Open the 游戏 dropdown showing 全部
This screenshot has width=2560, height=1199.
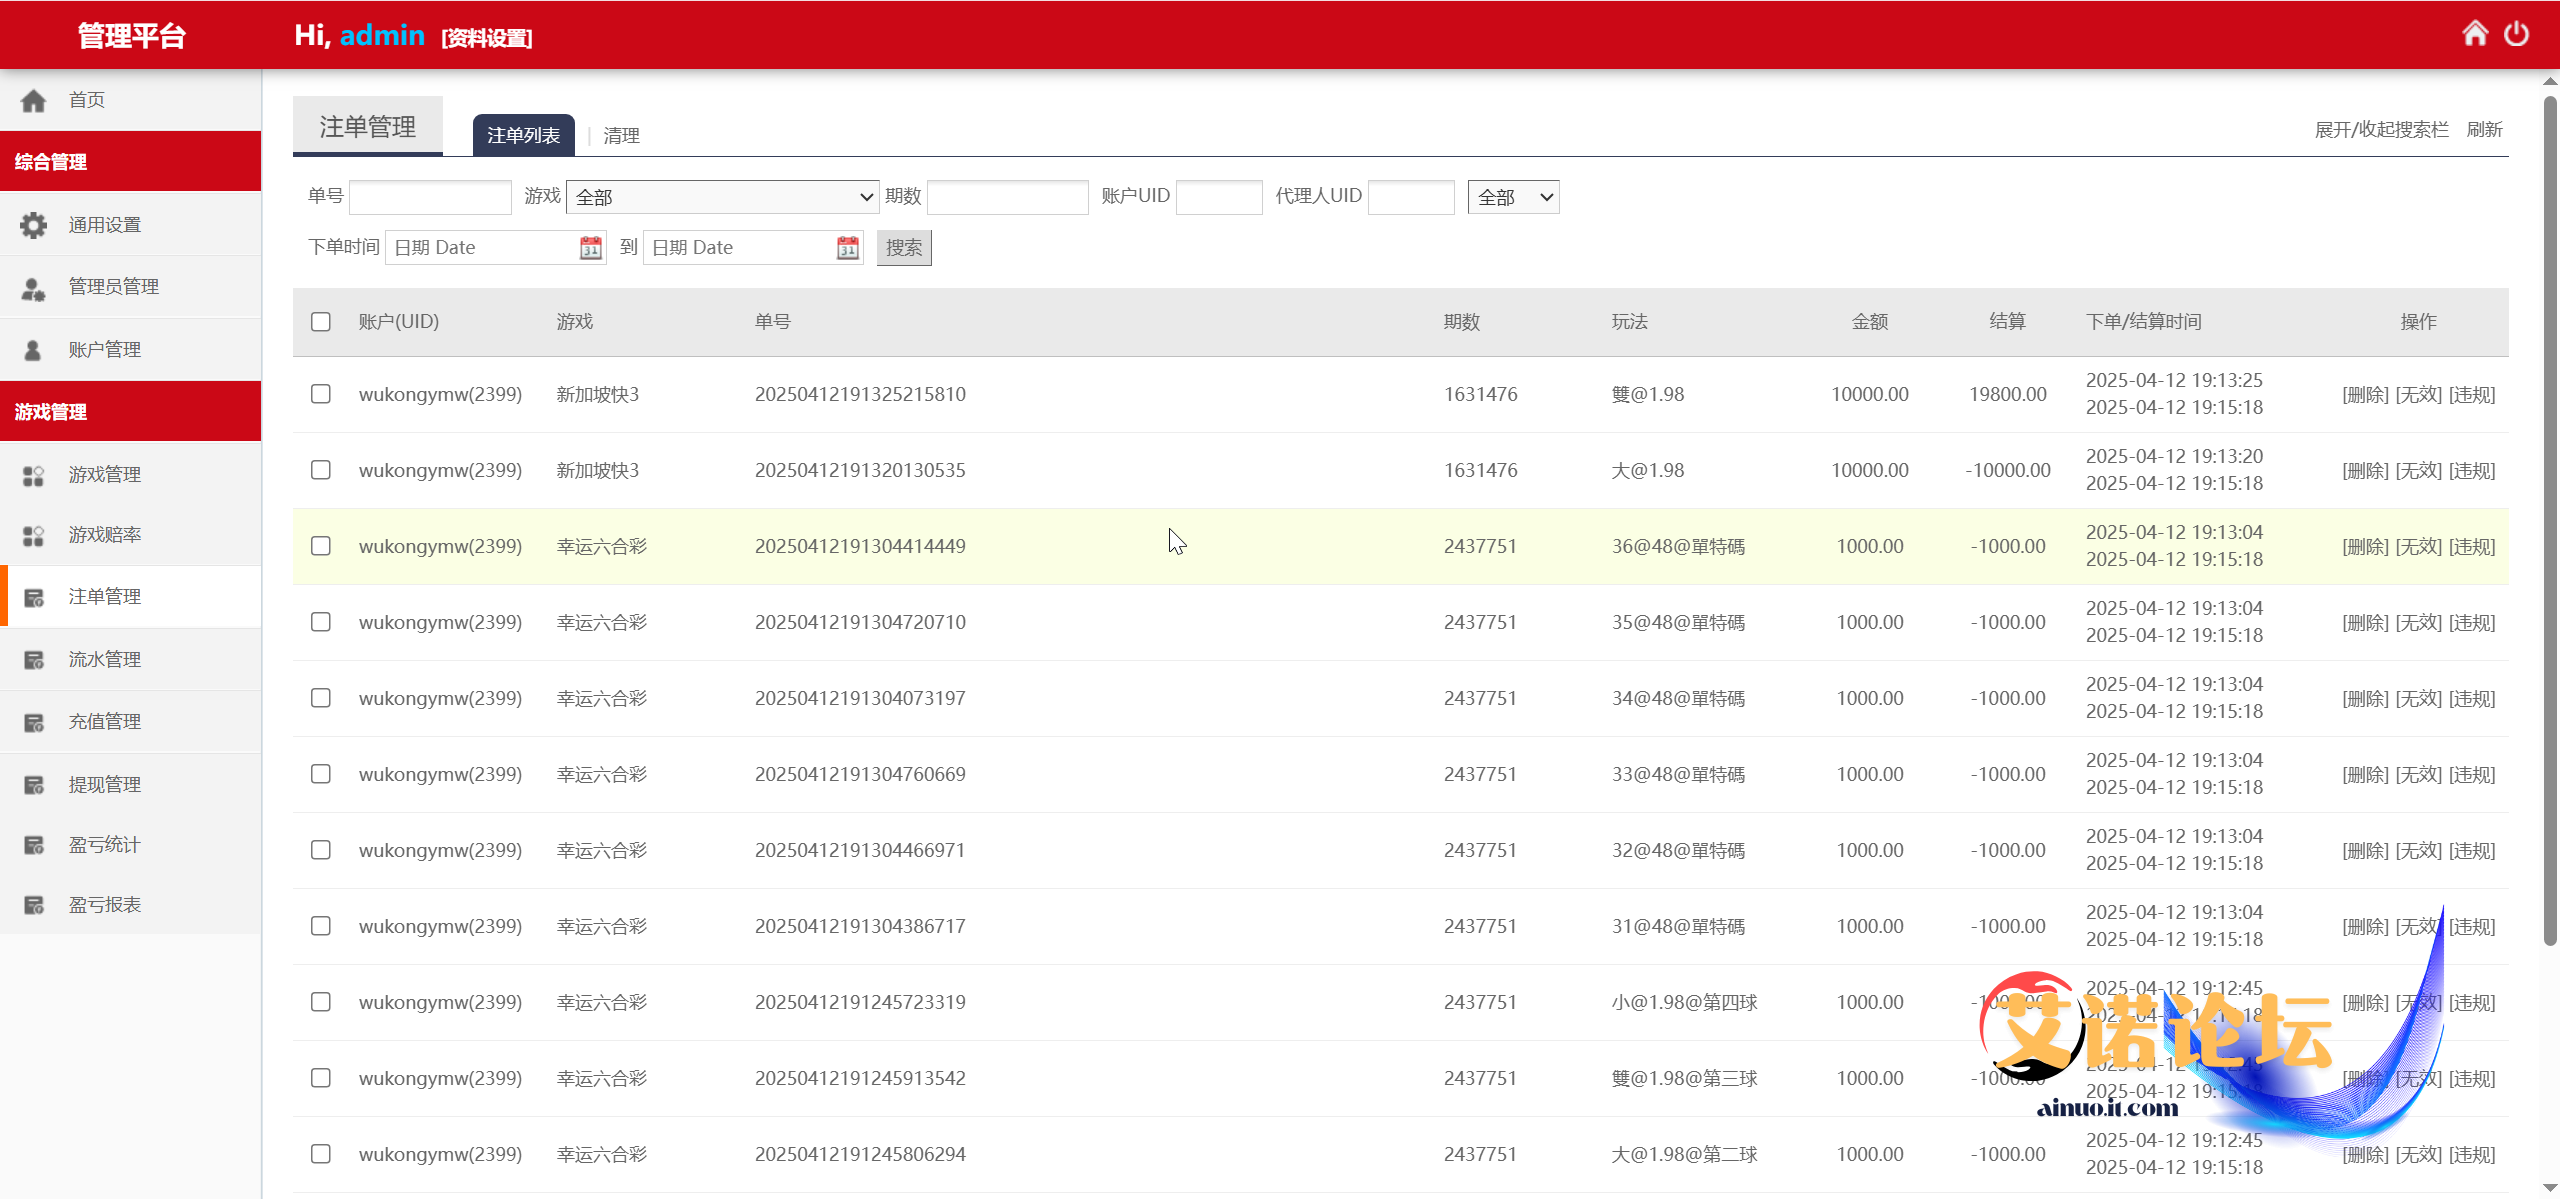click(x=722, y=197)
